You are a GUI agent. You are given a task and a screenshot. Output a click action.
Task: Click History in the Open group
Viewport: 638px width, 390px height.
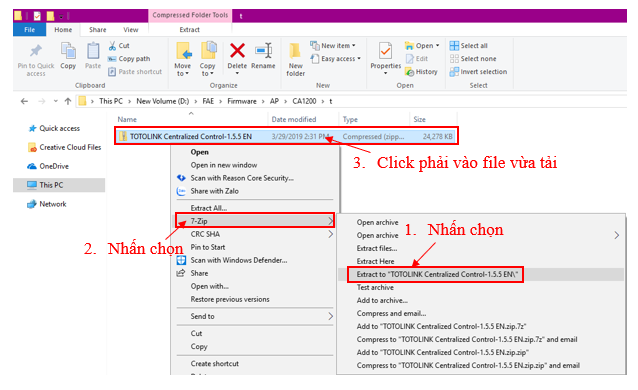pos(421,72)
